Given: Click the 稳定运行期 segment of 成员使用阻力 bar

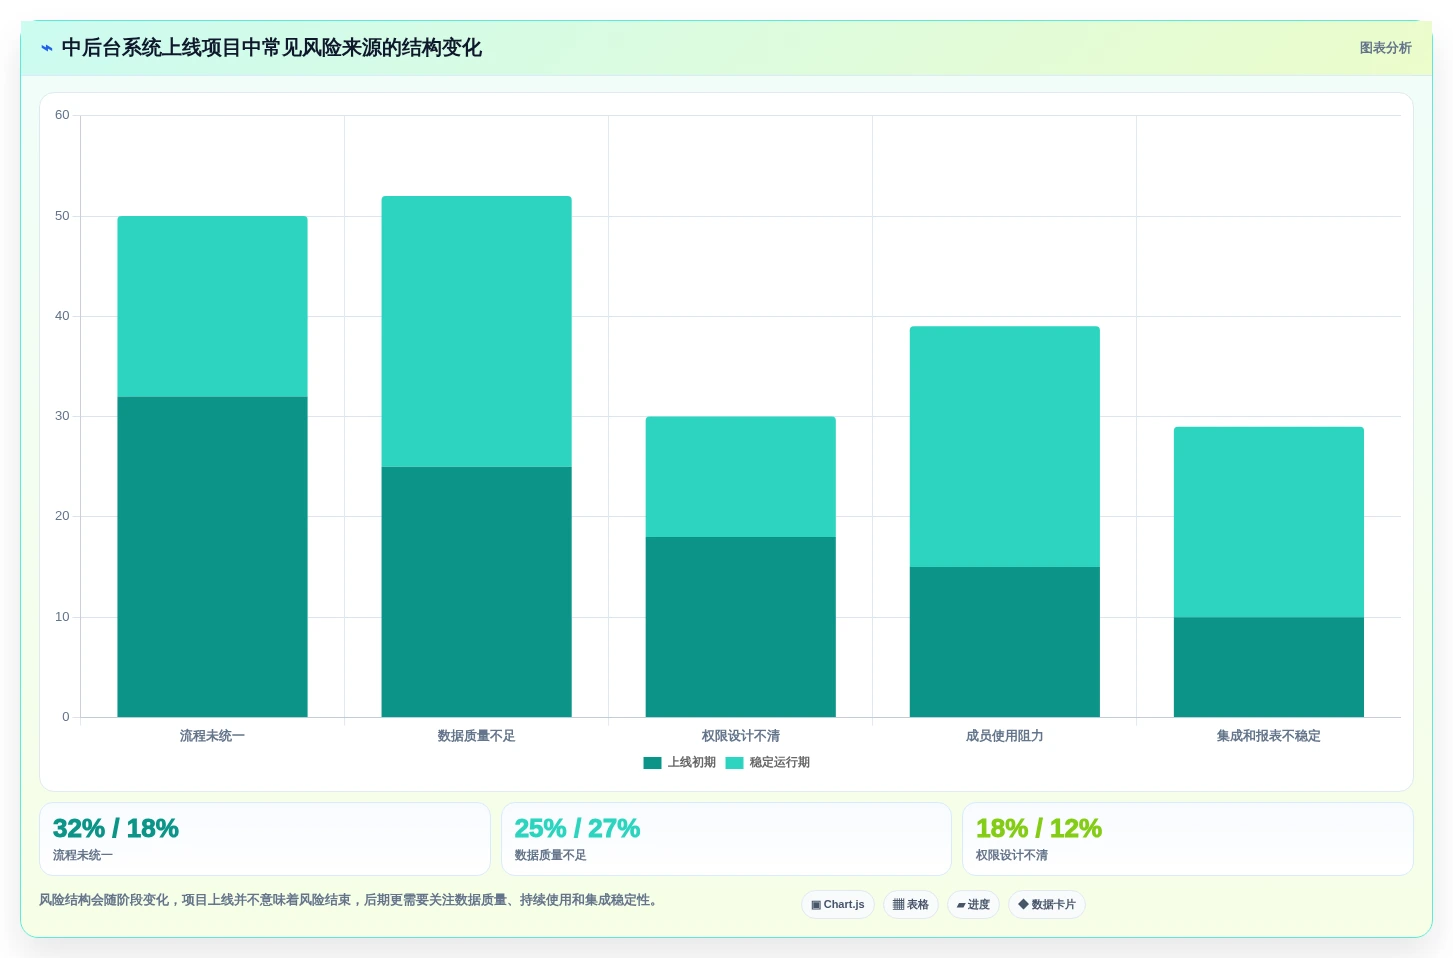Looking at the screenshot, I should pos(1004,447).
